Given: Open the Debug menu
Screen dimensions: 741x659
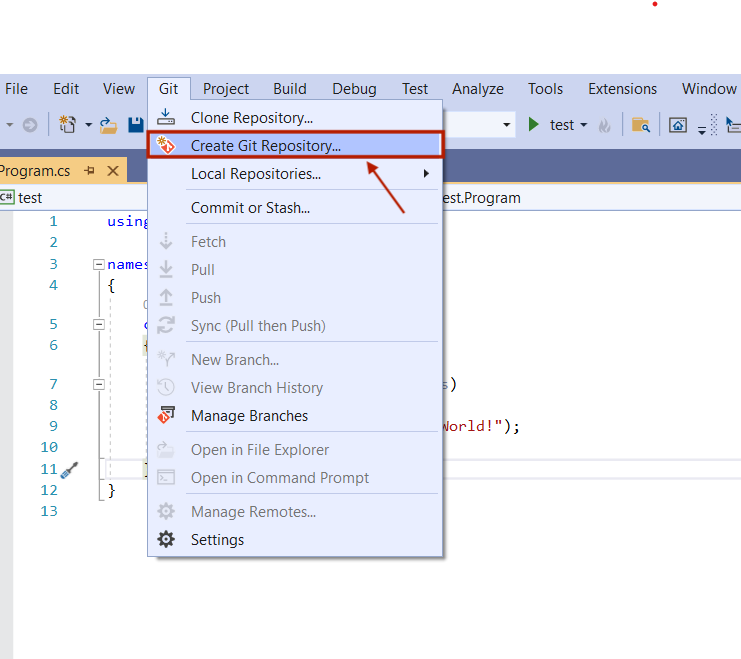Looking at the screenshot, I should point(355,89).
